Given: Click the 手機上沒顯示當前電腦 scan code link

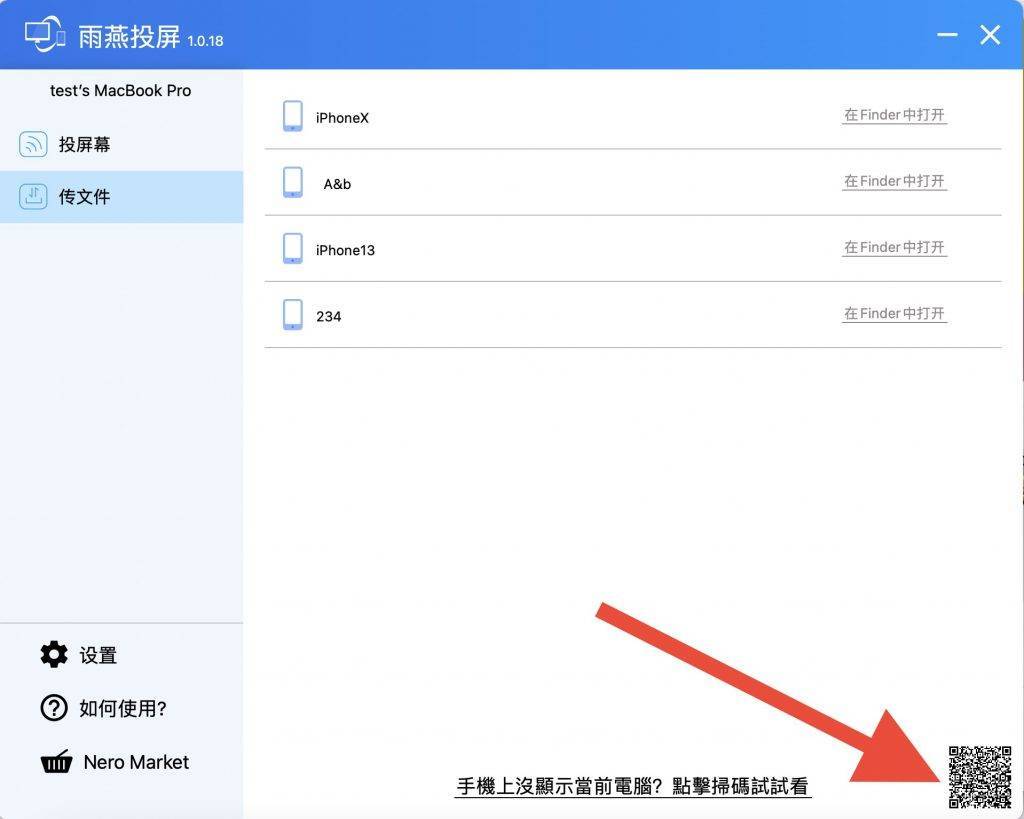Looking at the screenshot, I should [632, 787].
